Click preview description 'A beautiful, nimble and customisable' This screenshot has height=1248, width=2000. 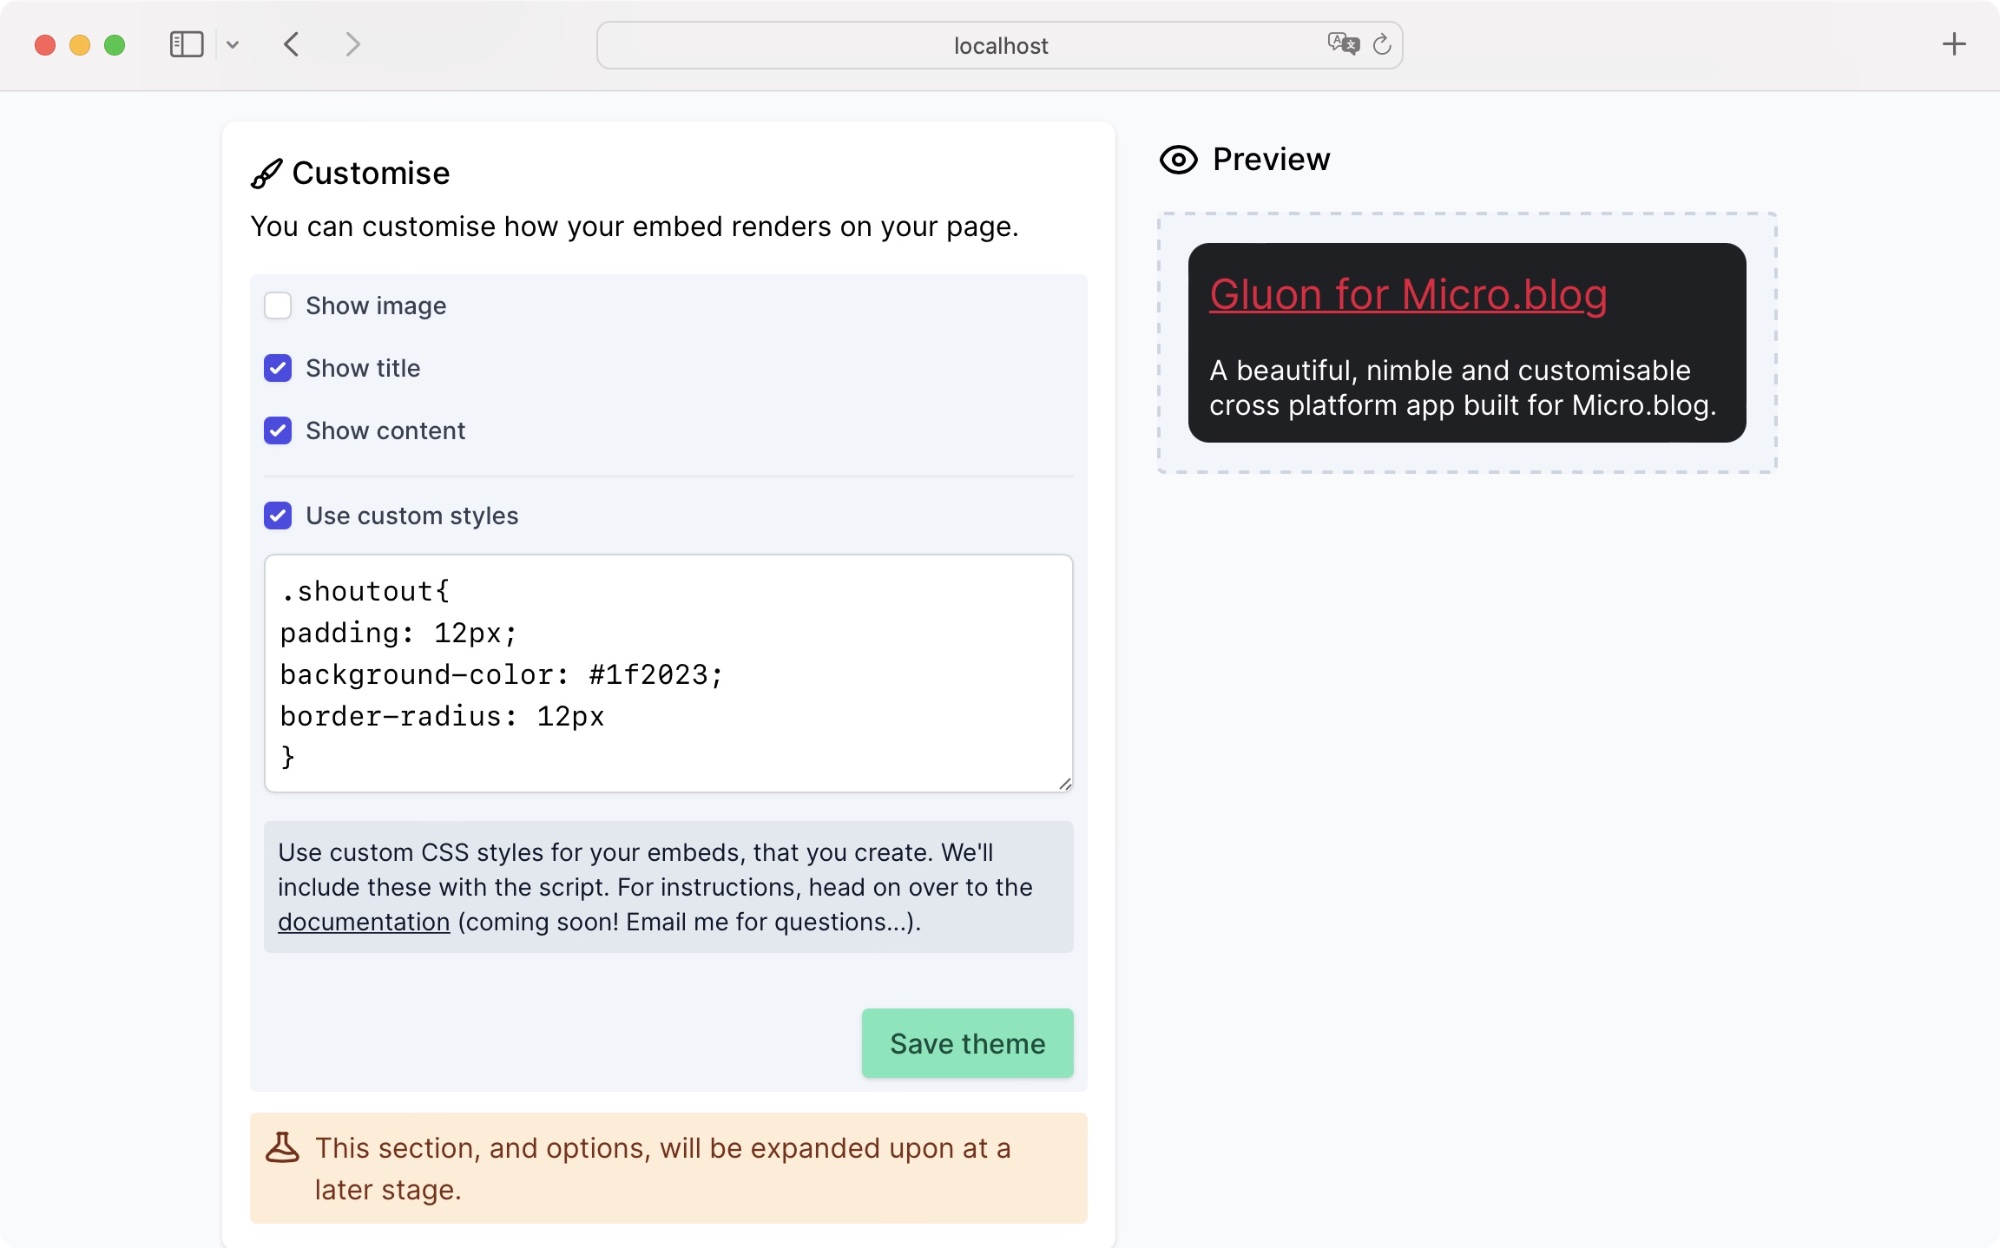pyautogui.click(x=1450, y=371)
